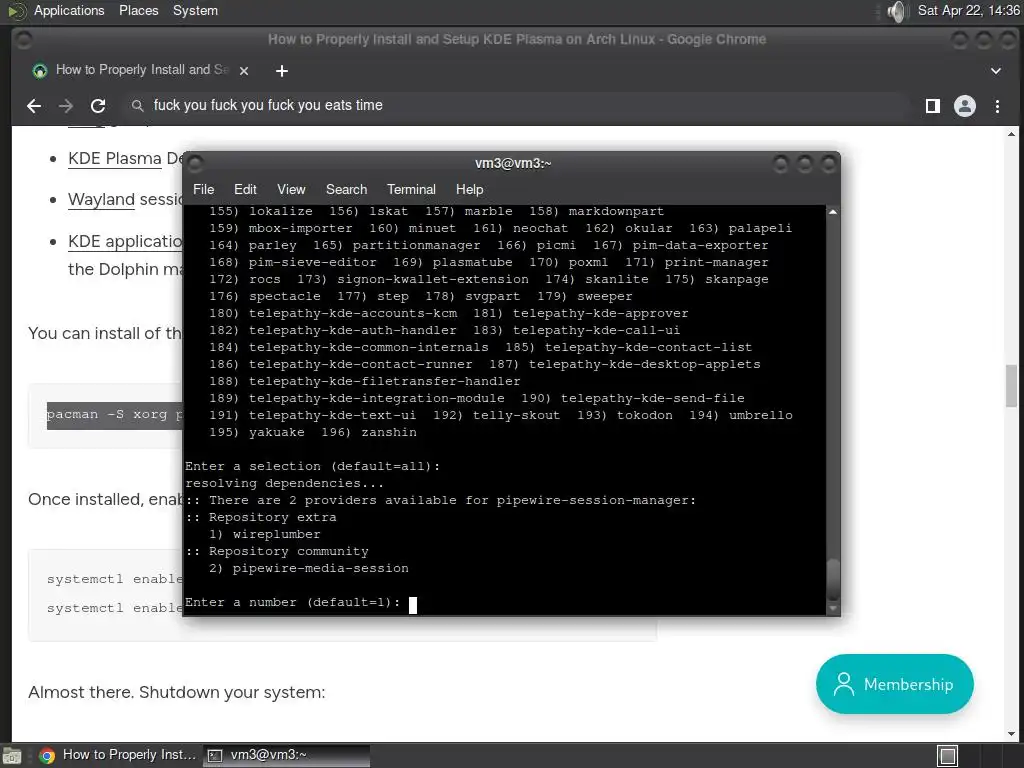This screenshot has width=1024, height=768.
Task: Go forward in Chrome
Action: (65, 106)
